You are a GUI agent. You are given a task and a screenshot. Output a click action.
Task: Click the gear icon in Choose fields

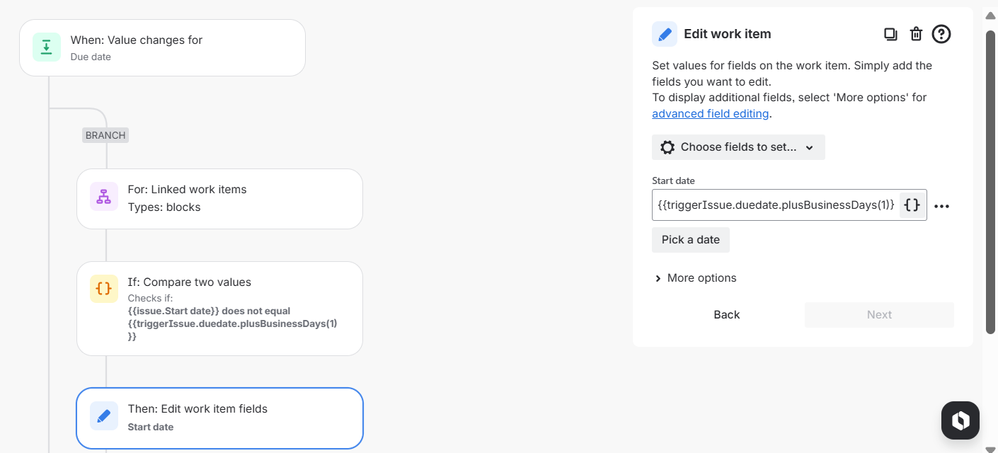[x=668, y=147]
